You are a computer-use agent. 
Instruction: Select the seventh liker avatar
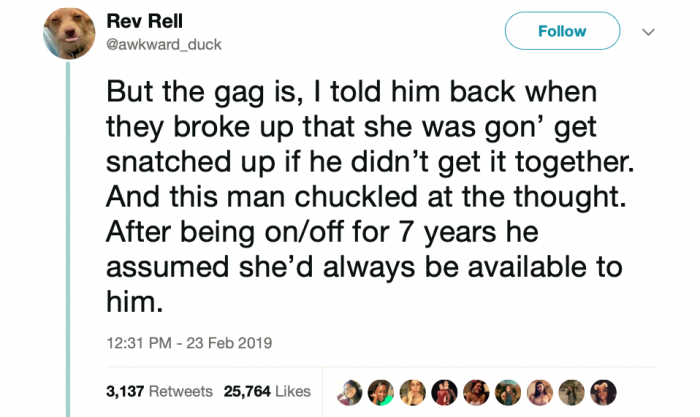540,392
